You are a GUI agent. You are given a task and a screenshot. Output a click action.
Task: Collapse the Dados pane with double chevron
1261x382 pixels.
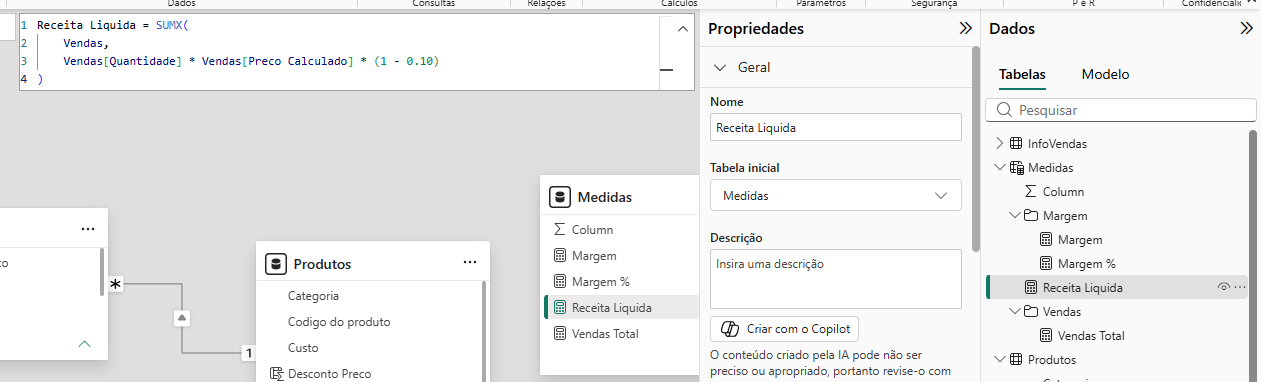click(1246, 29)
